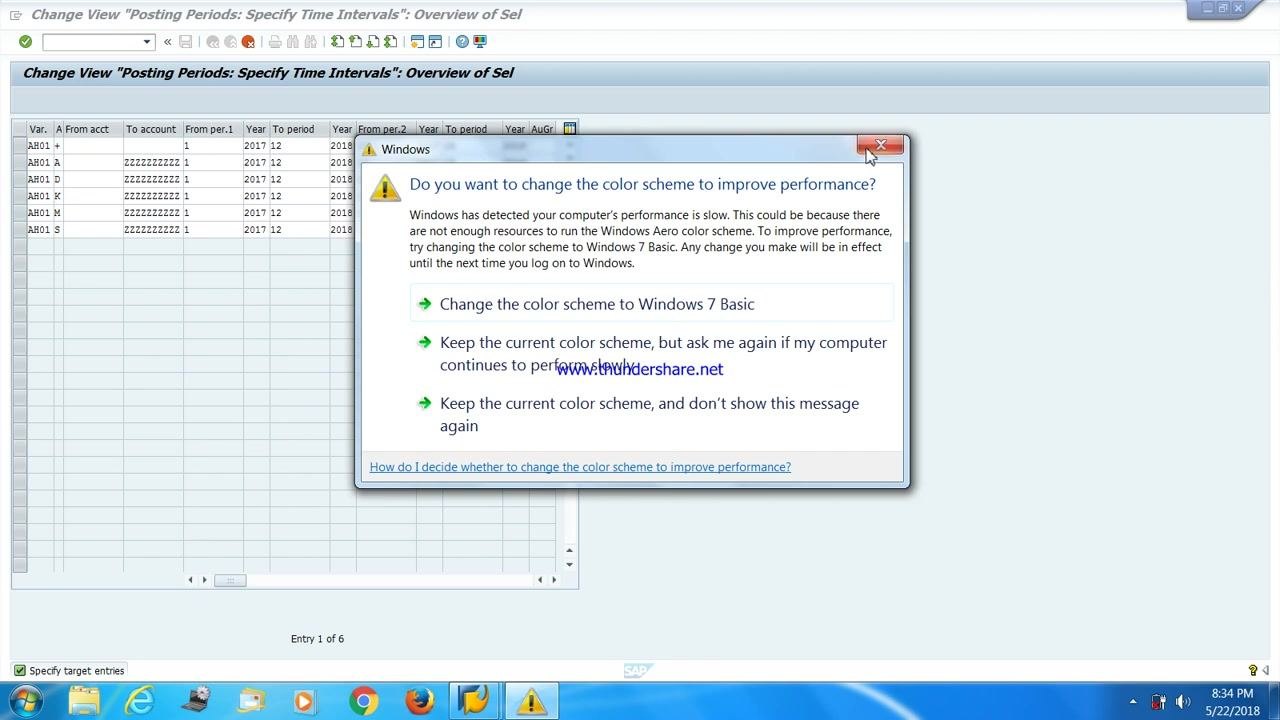
Task: Open Internet Explorer from the taskbar
Action: (140, 701)
